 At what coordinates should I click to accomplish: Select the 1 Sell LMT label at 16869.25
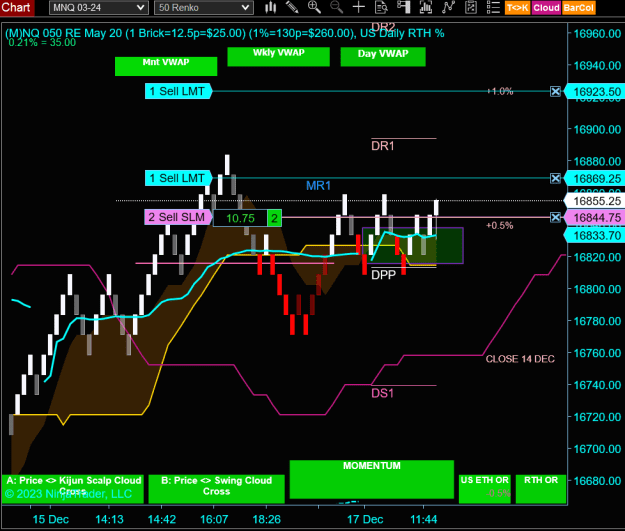[x=178, y=178]
